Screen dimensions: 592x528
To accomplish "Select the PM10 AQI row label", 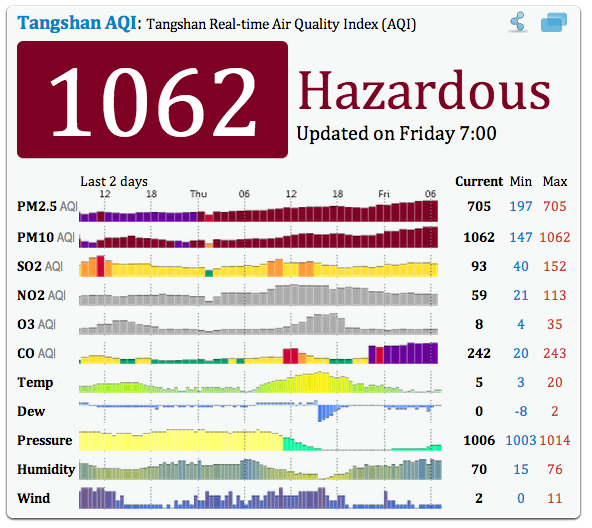I will click(46, 237).
